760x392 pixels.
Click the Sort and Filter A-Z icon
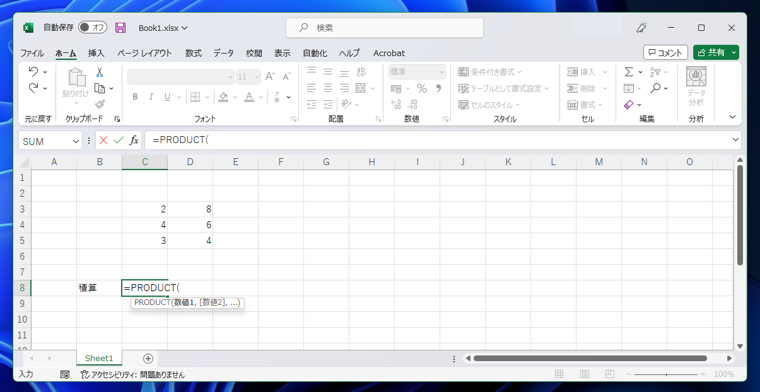655,72
